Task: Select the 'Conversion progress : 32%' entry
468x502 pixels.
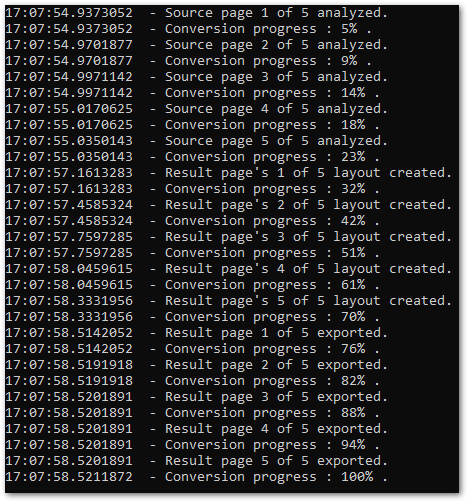Action: pos(192,189)
